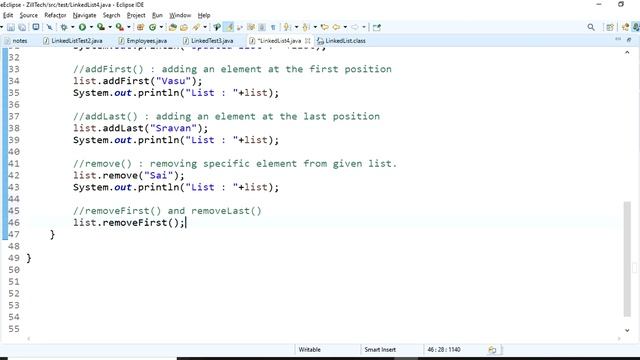Close the LinkedList4.java tab
The width and height of the screenshot is (640, 360).
click(x=307, y=41)
